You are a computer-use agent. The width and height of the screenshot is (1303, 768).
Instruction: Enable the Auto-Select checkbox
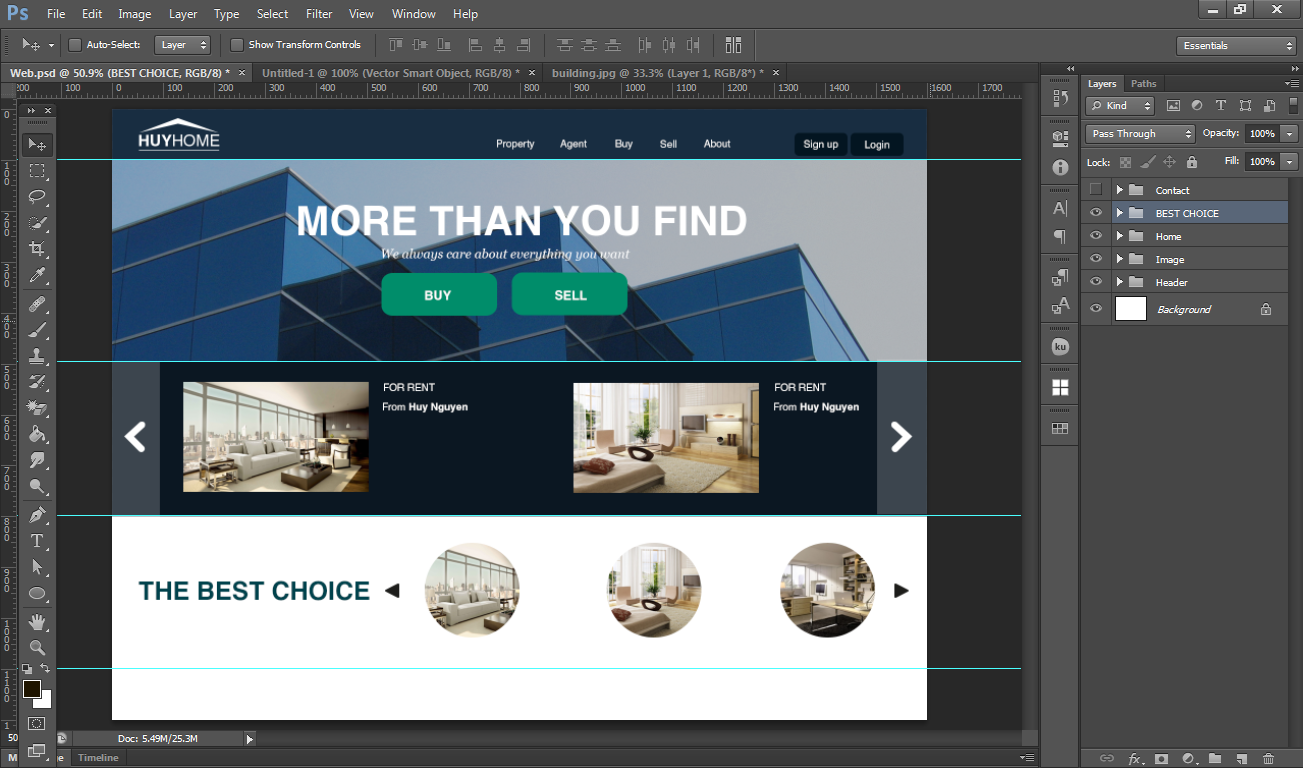click(x=74, y=45)
